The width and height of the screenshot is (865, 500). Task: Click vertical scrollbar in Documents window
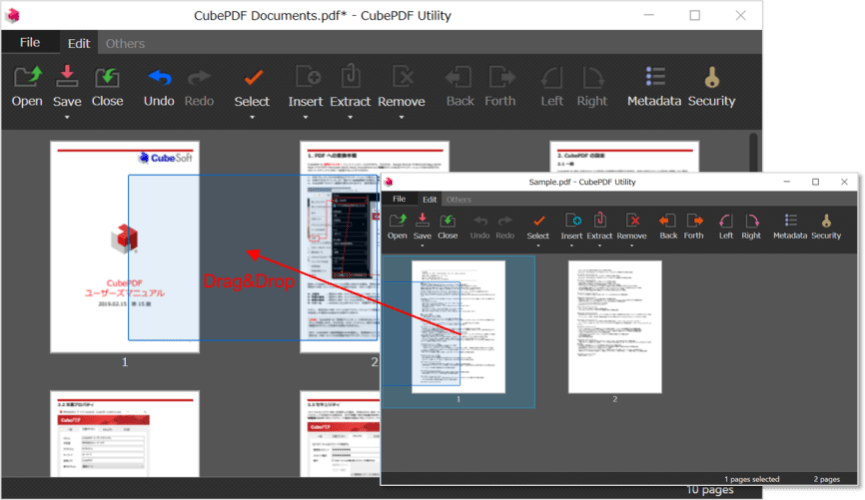coord(754,153)
